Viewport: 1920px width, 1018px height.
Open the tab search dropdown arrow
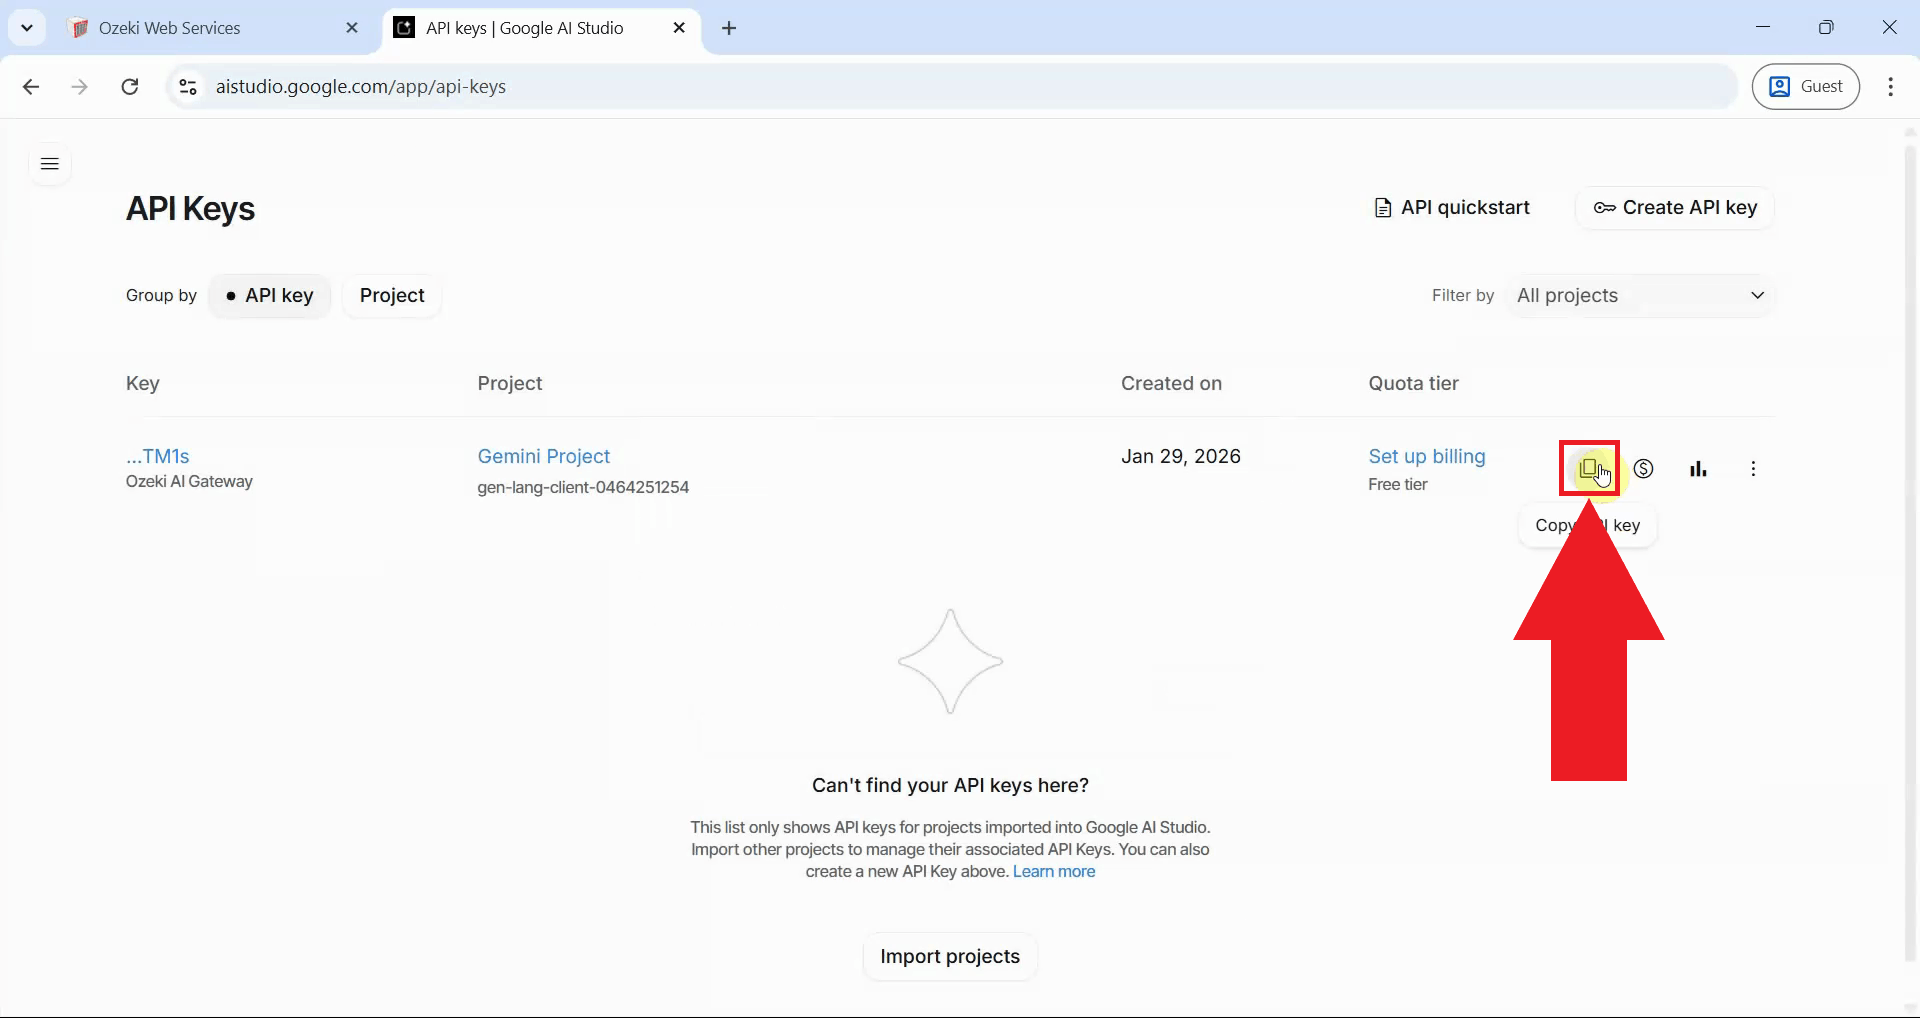(x=27, y=27)
